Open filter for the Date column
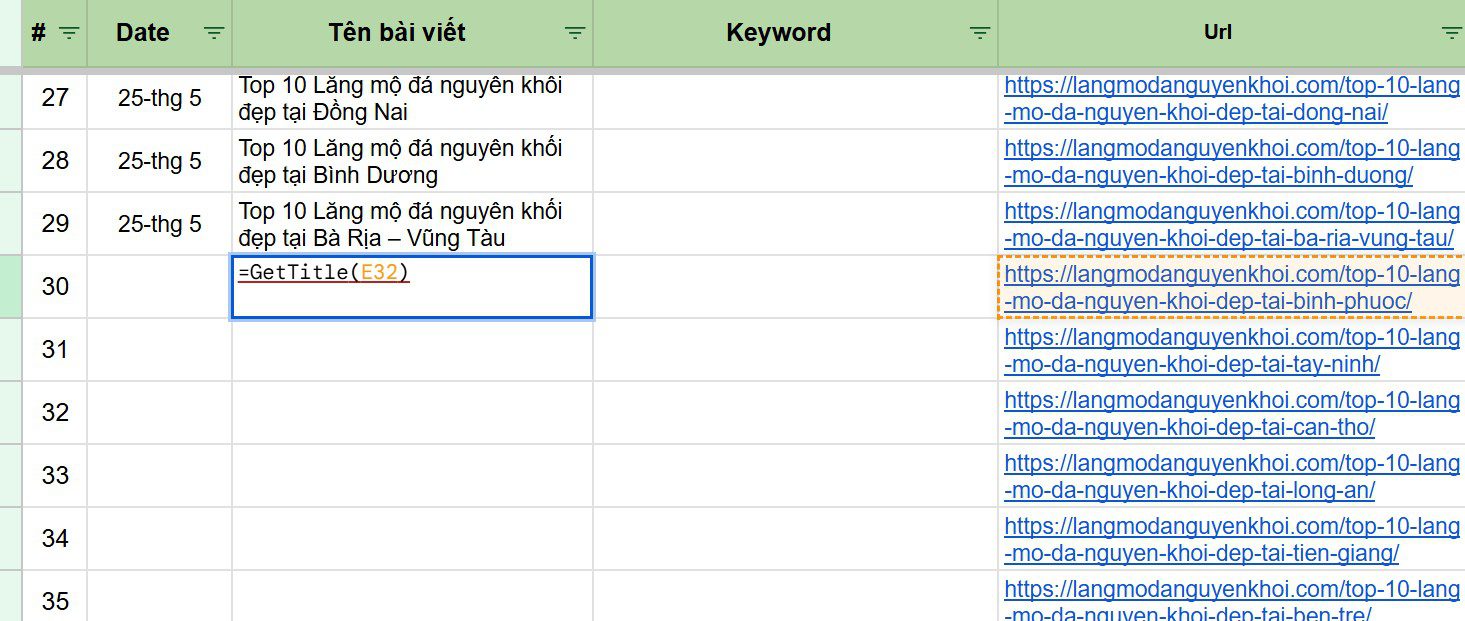Viewport: 1465px width, 621px height. tap(214, 33)
